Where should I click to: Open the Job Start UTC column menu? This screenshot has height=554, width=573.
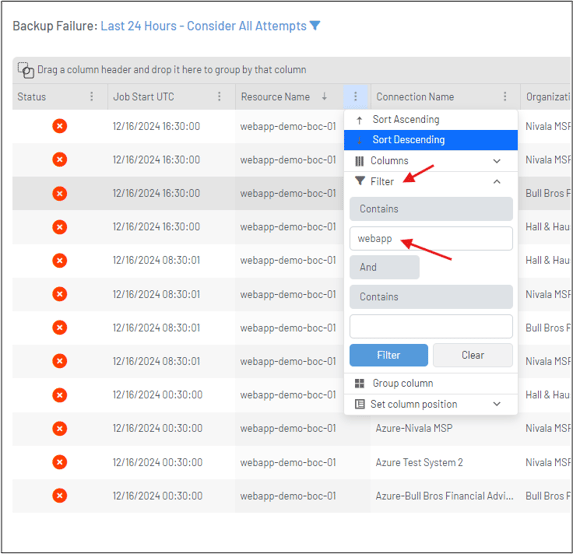point(219,96)
